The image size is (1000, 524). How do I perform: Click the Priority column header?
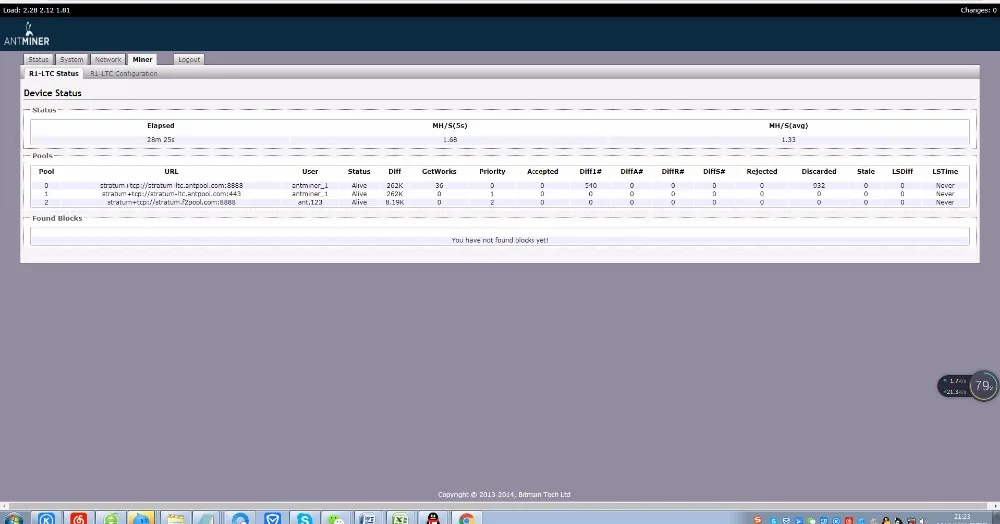coord(492,171)
